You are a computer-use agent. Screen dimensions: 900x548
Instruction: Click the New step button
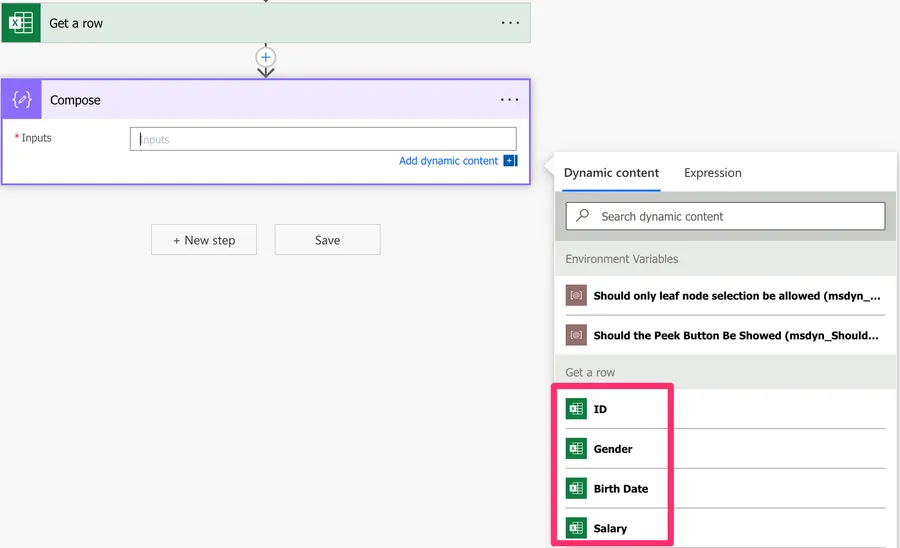point(204,240)
